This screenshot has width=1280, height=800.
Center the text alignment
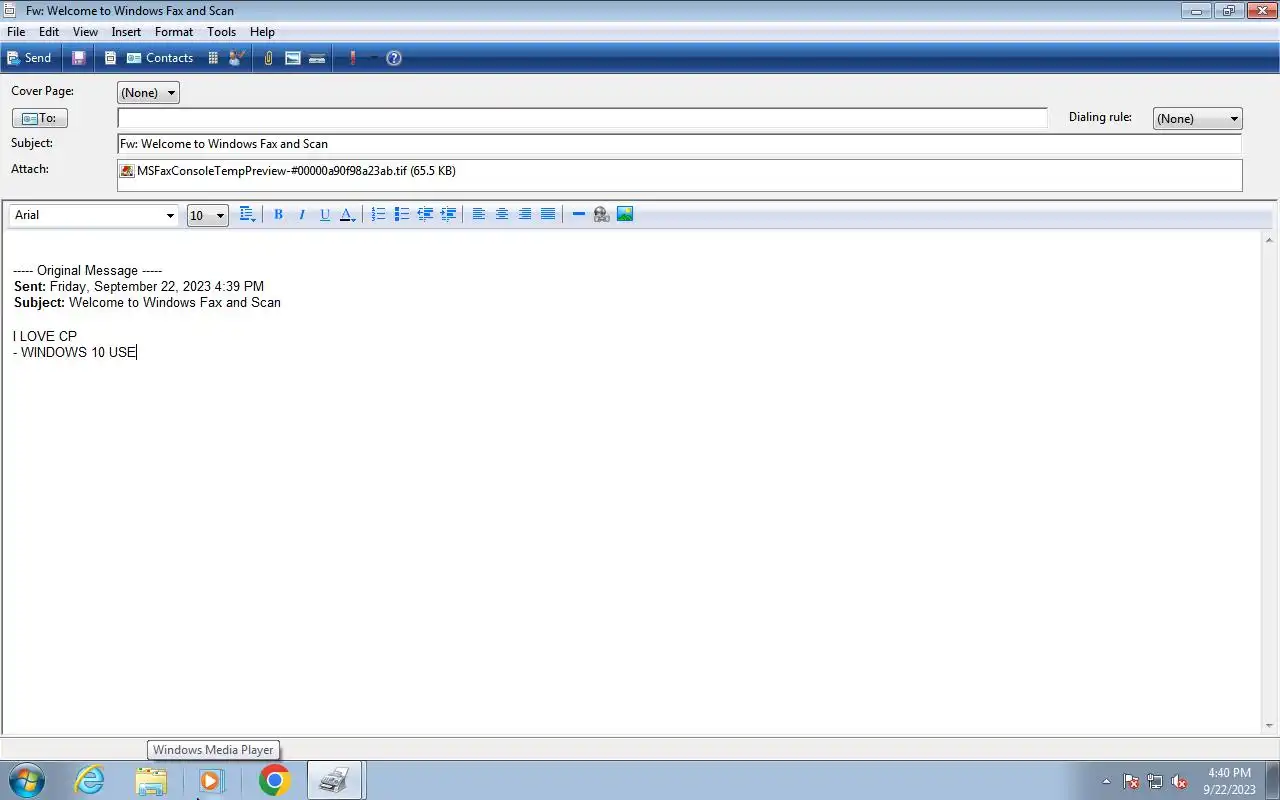(x=502, y=214)
